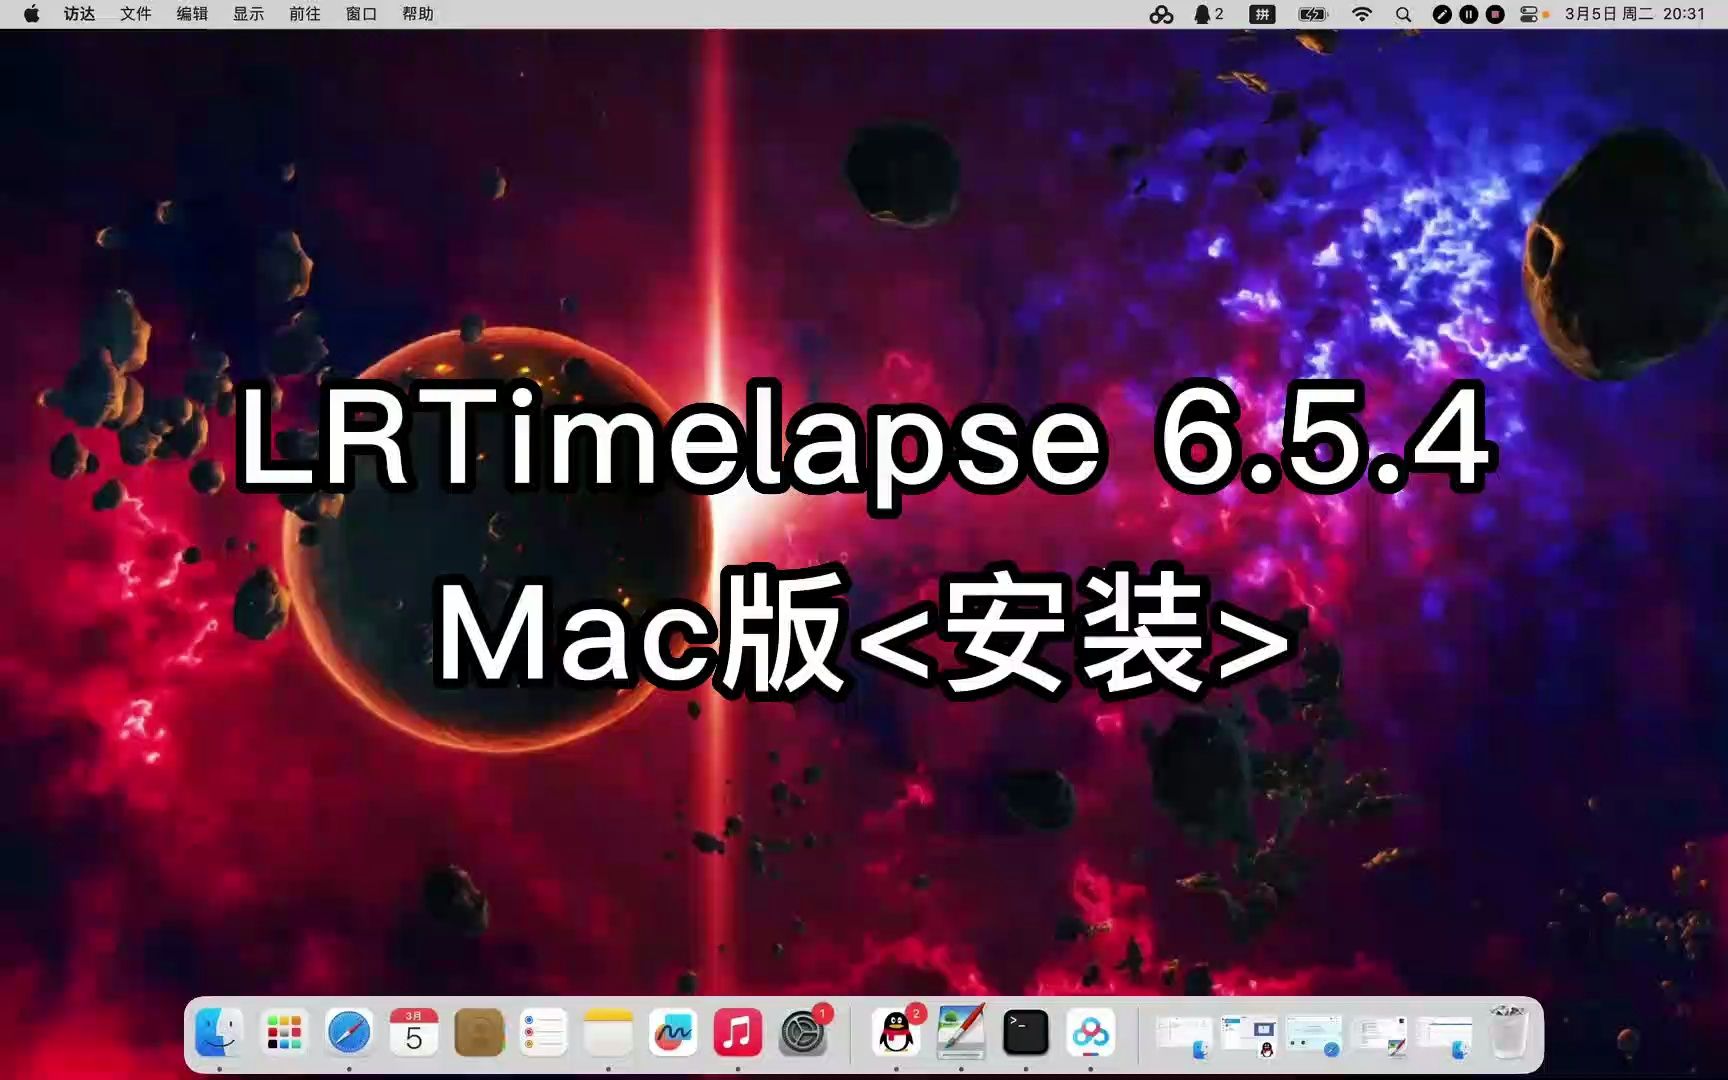
Task: Pause the screen recording
Action: [x=1468, y=14]
